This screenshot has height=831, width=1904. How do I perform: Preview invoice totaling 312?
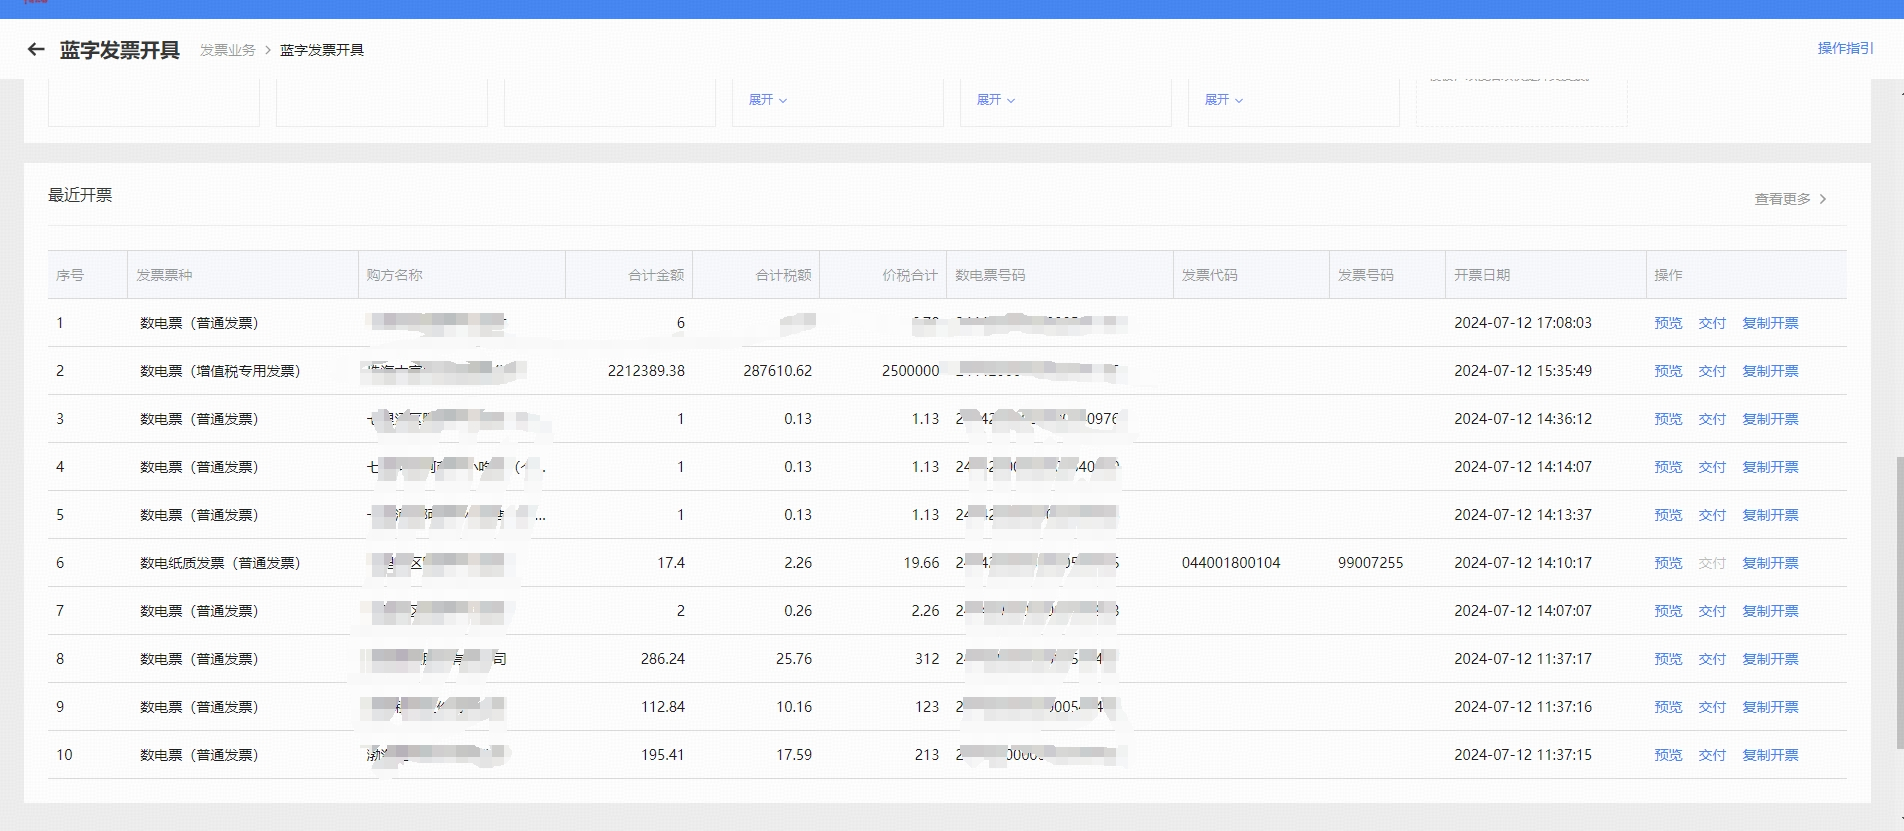(1668, 659)
